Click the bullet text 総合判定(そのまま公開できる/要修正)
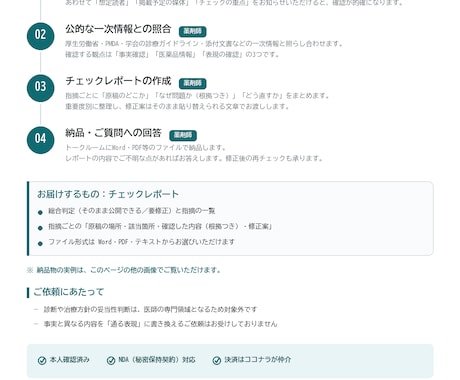The height and width of the screenshot is (380, 460). pyautogui.click(x=132, y=211)
